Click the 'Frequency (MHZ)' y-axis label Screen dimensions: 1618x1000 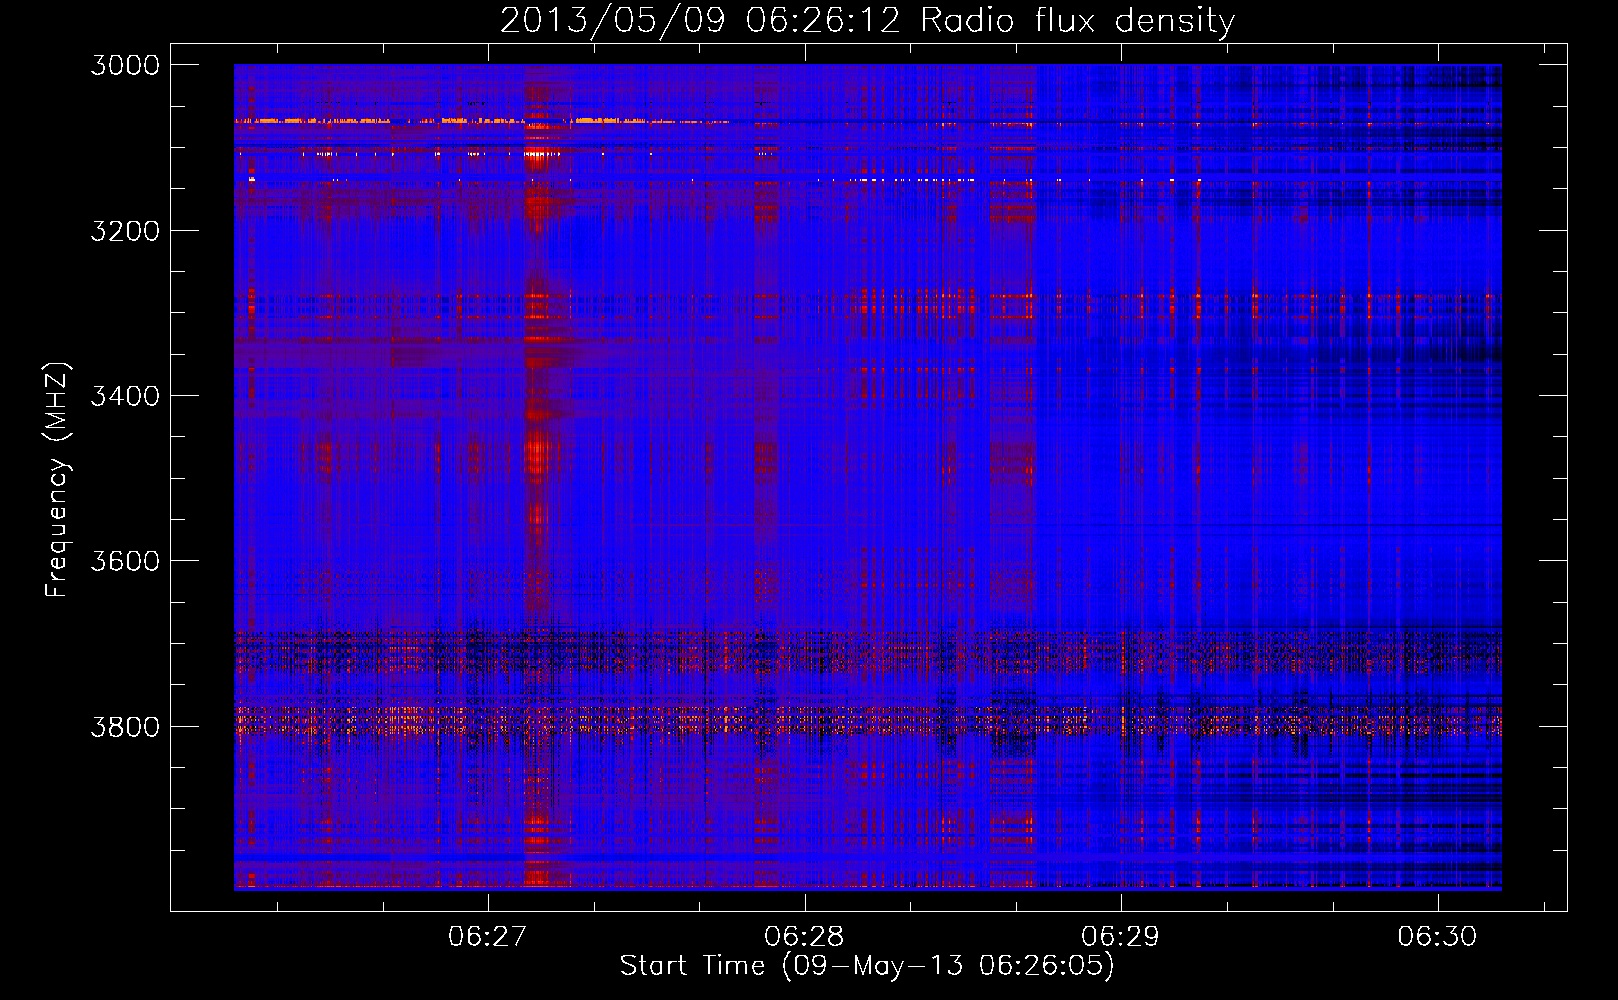pos(57,480)
